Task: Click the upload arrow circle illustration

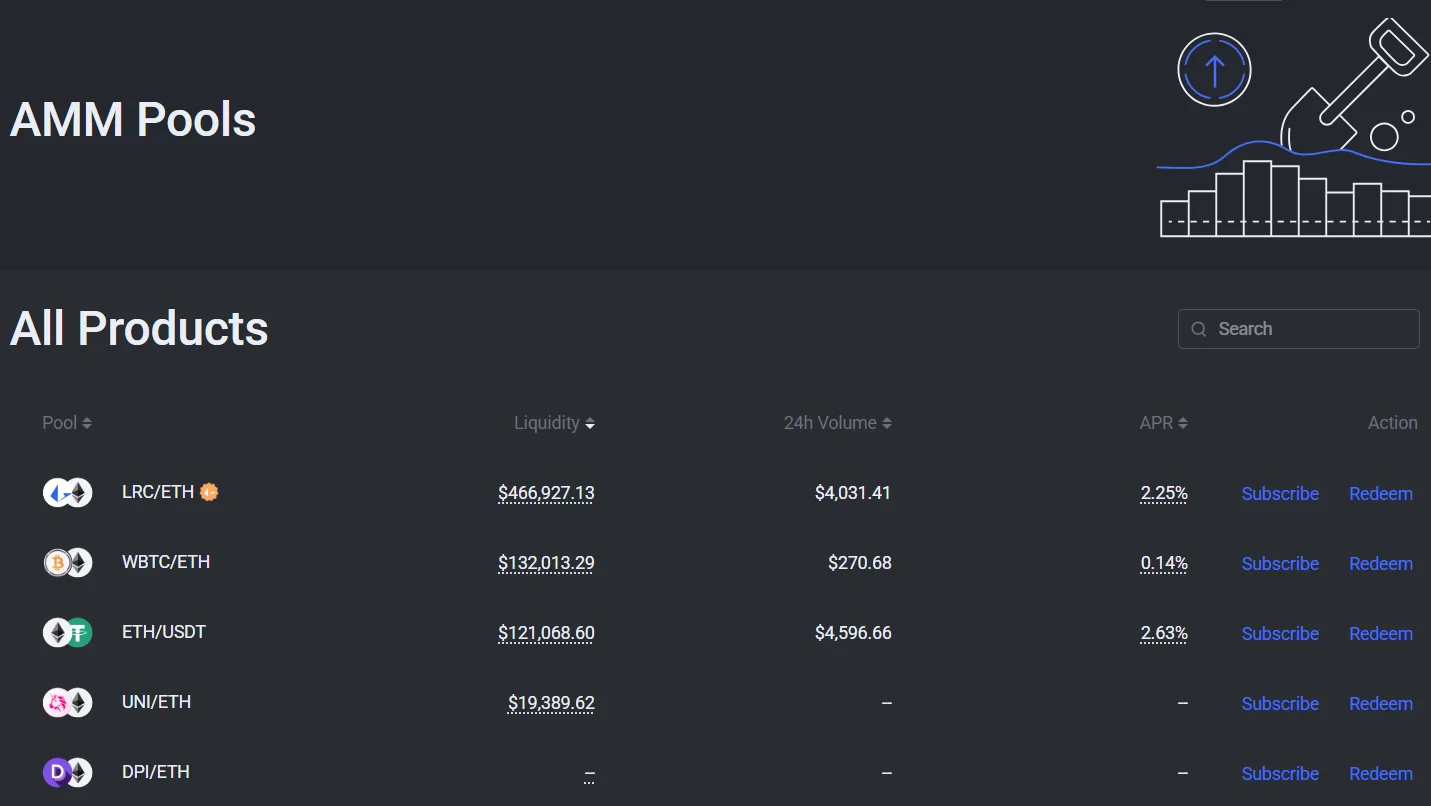Action: pos(1214,70)
